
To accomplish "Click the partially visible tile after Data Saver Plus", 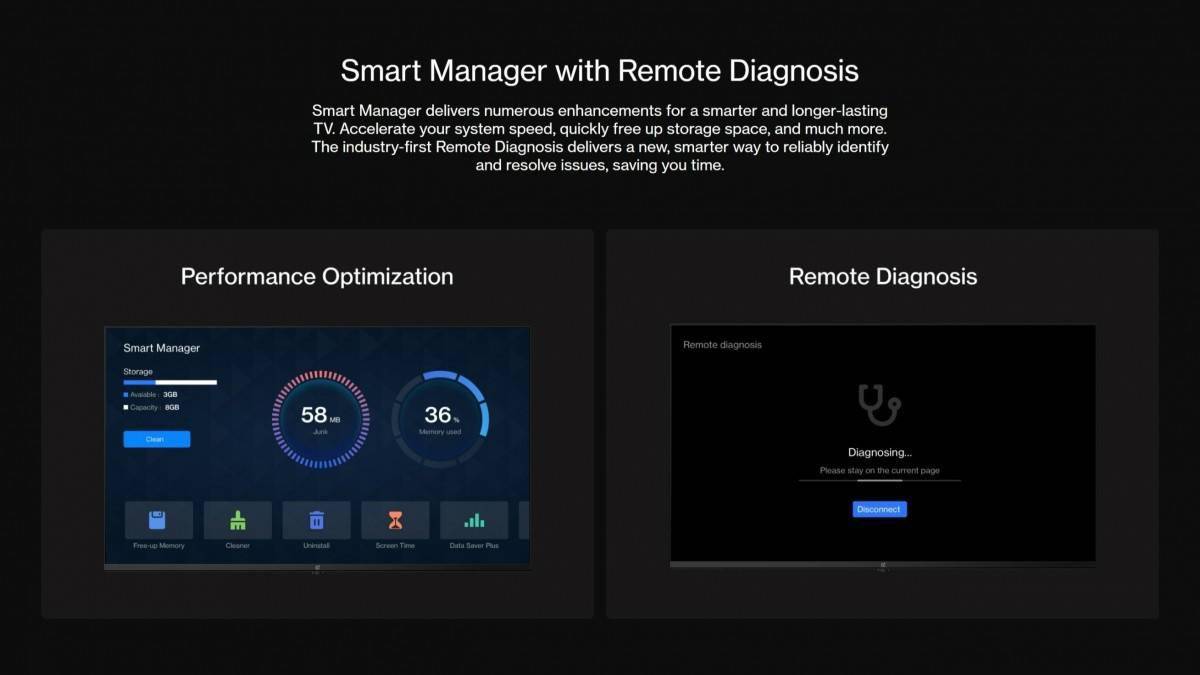I will coord(523,520).
